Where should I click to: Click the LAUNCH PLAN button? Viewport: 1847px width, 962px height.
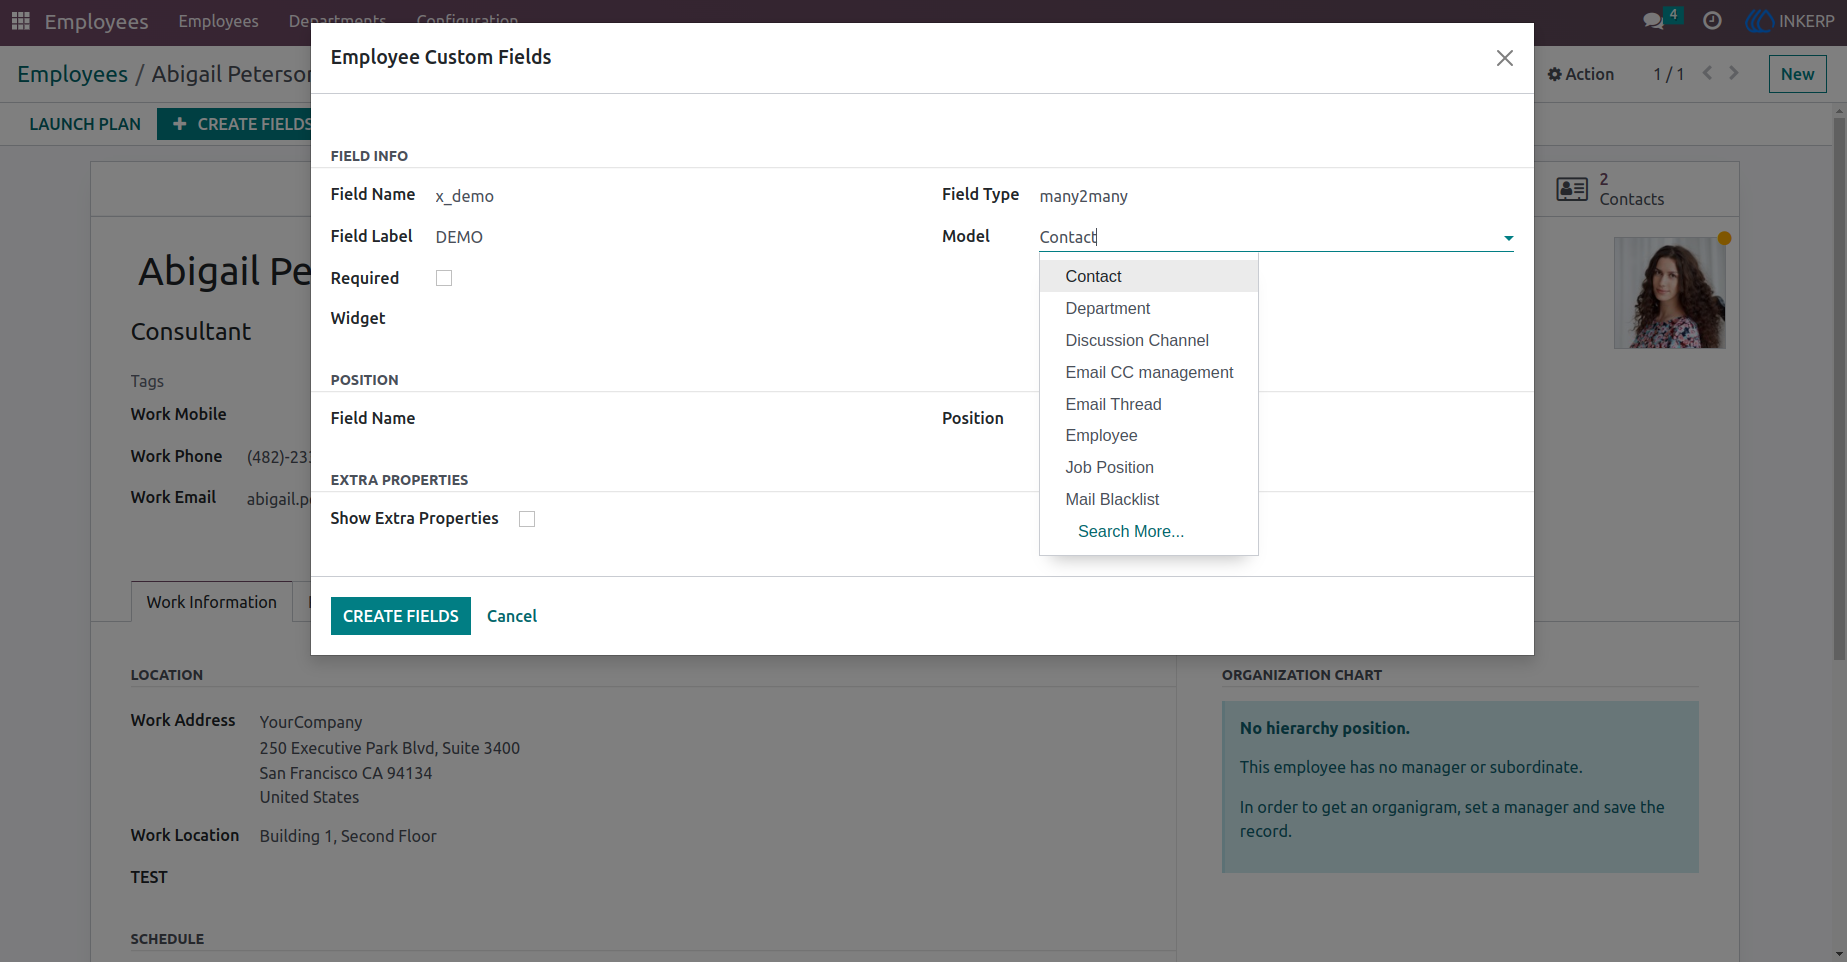[x=85, y=124]
